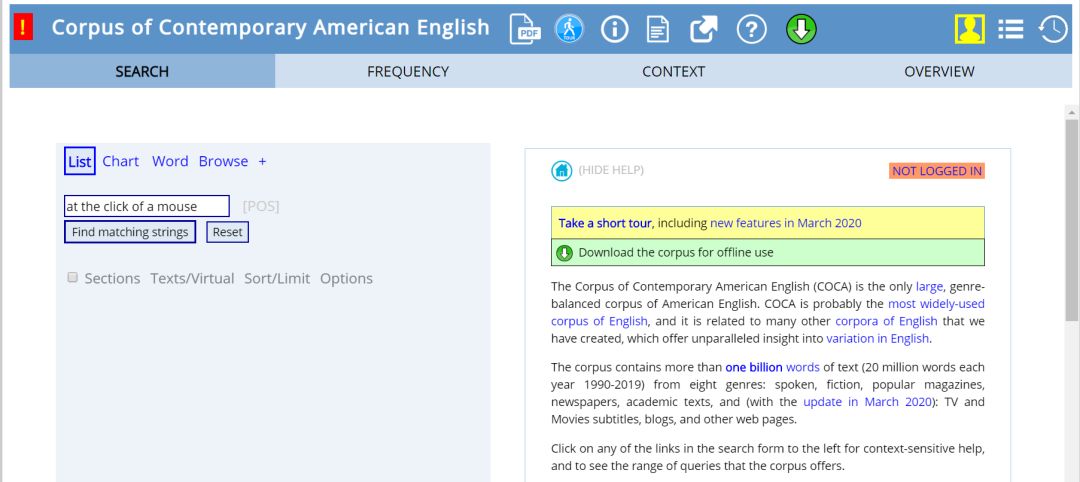1080x482 pixels.
Task: Open the corpora of English link
Action: [886, 321]
